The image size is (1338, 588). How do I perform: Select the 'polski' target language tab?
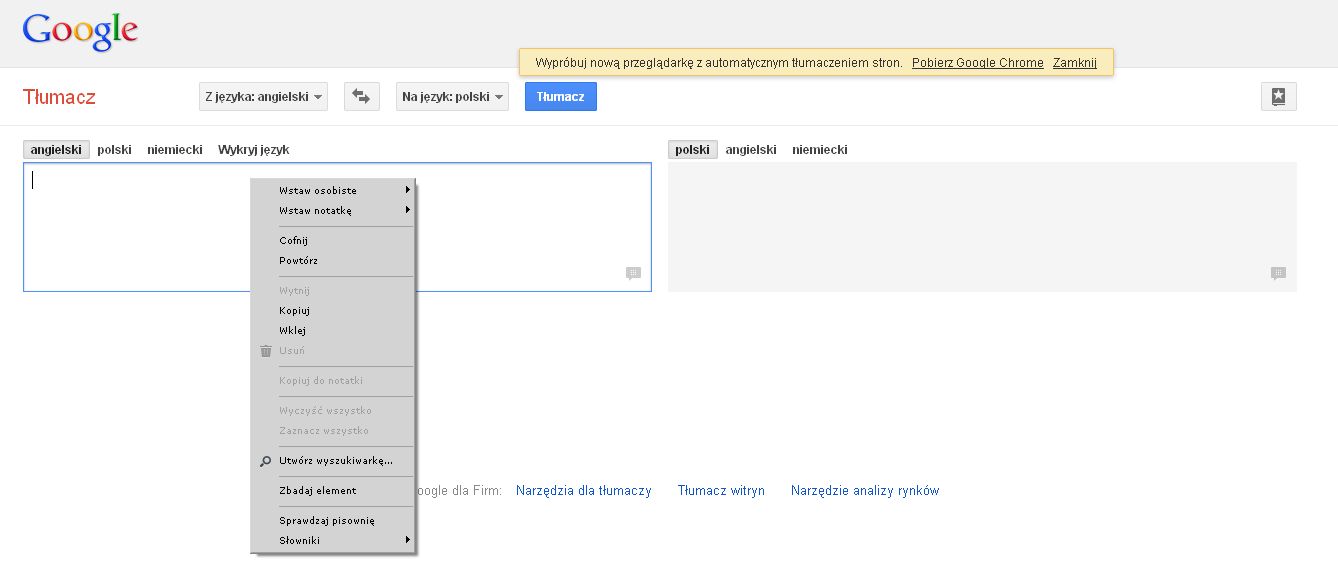coord(692,150)
